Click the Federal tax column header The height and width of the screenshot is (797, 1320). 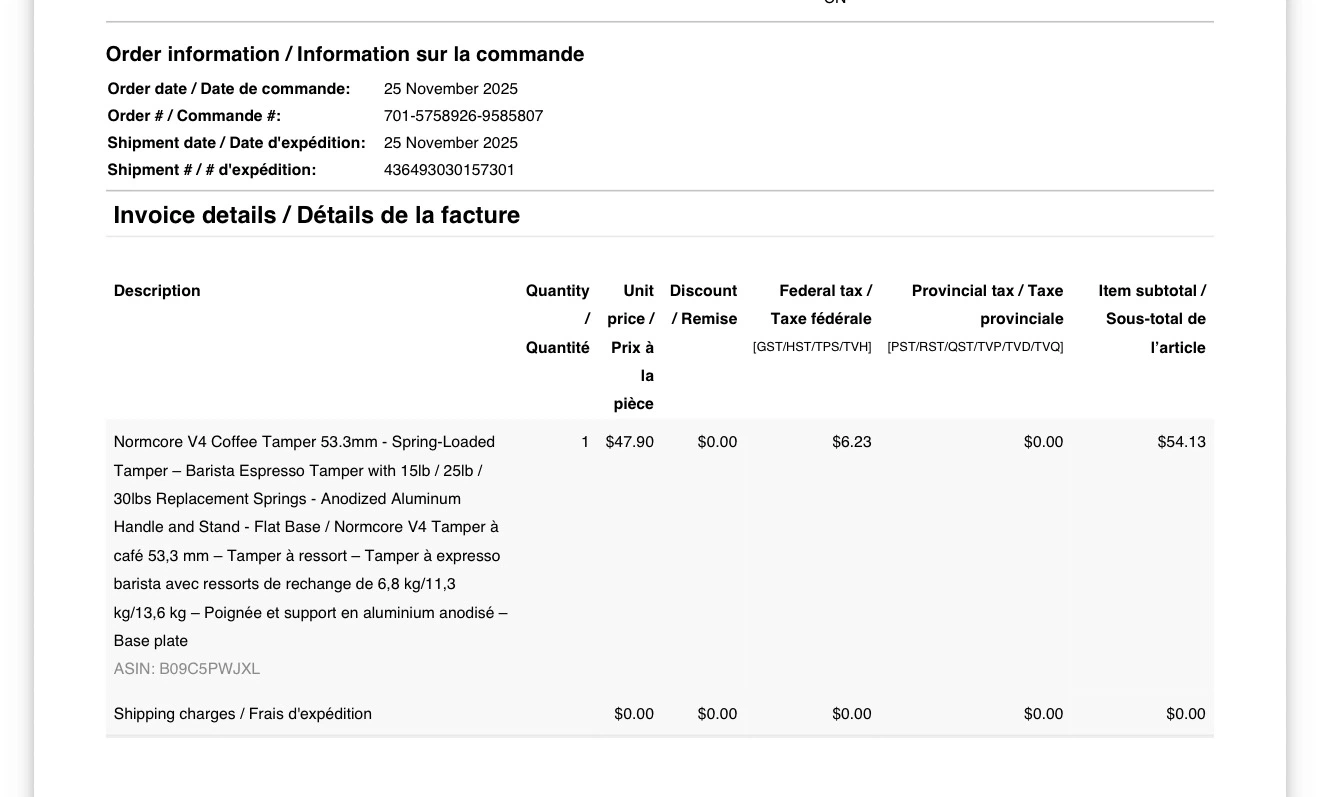tap(812, 318)
